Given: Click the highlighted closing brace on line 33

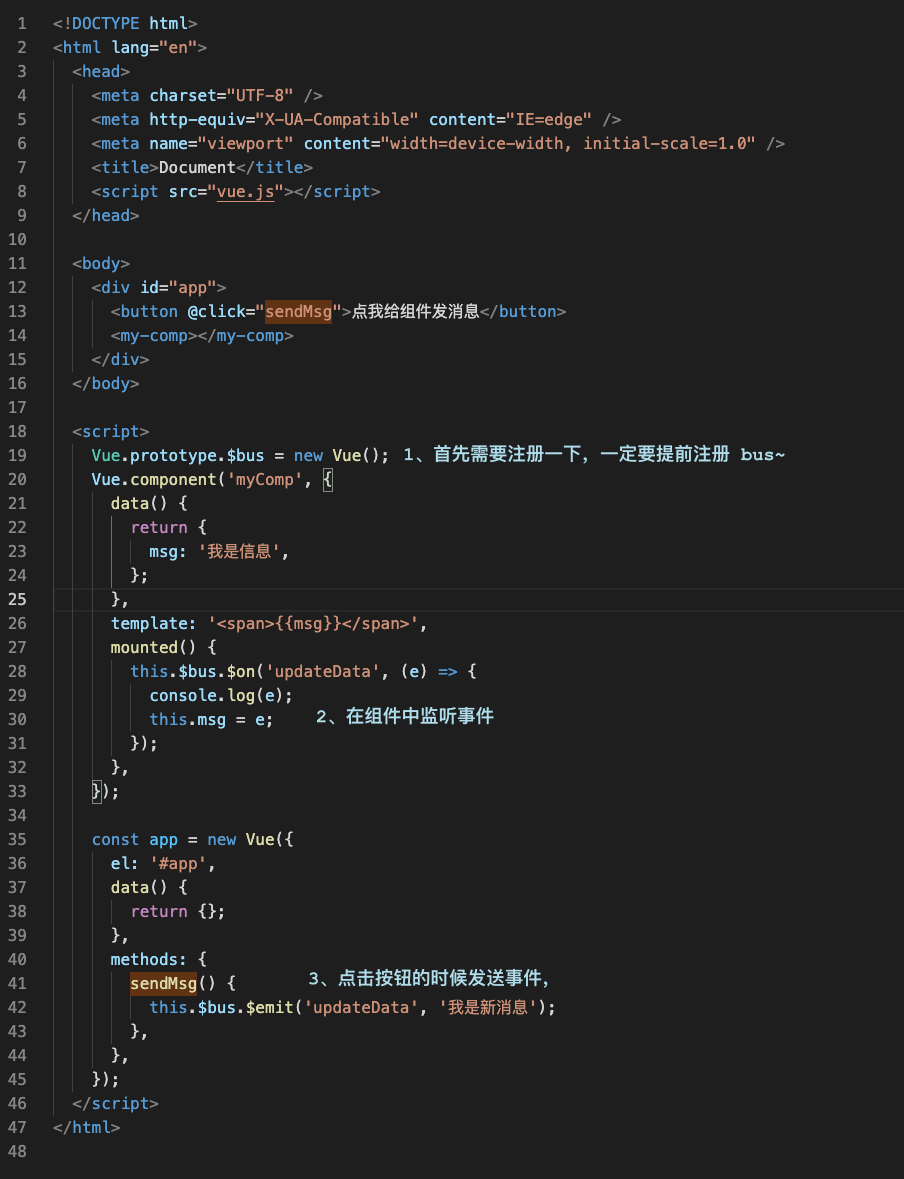Looking at the screenshot, I should tap(96, 791).
